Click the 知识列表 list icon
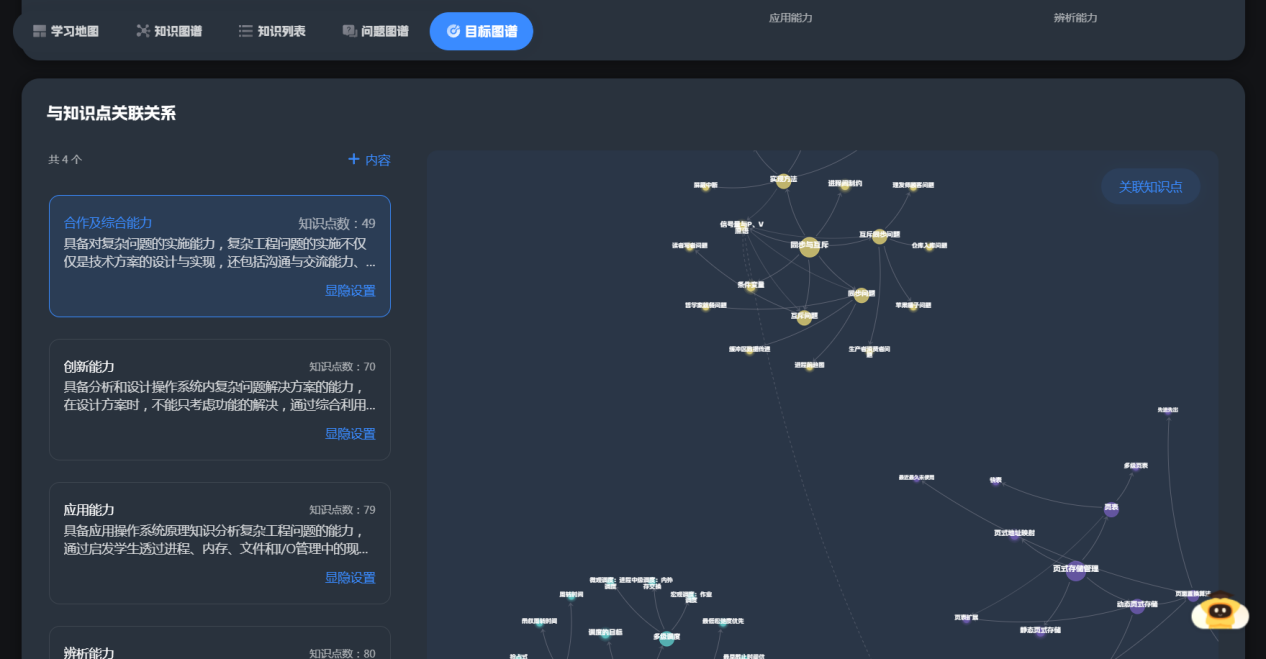The height and width of the screenshot is (659, 1266). [245, 31]
